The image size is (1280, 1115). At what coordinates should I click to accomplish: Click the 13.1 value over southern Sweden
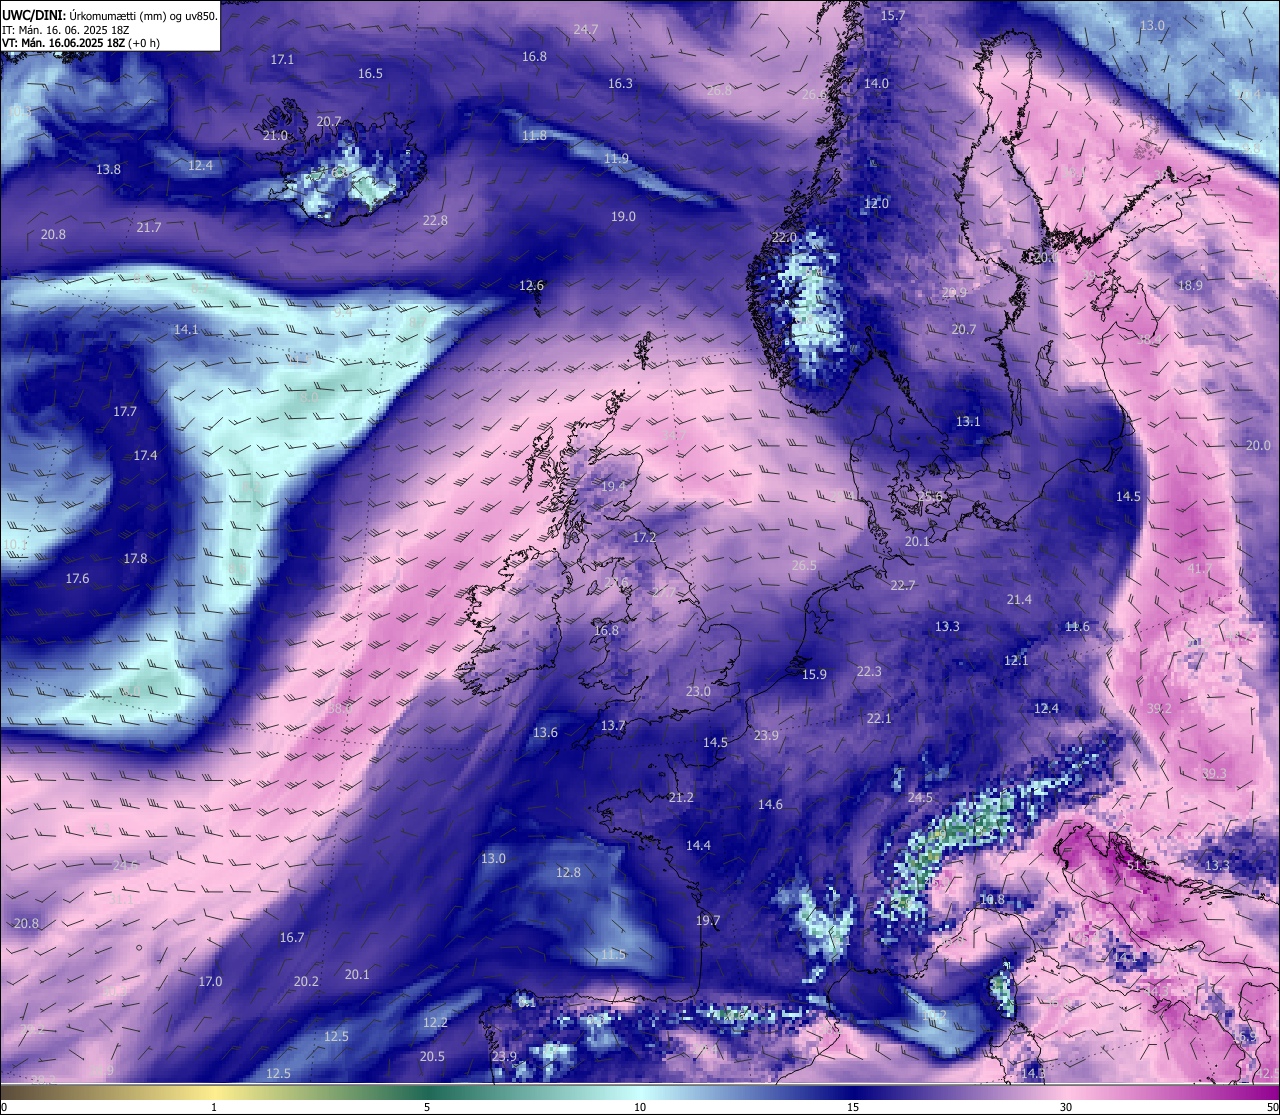pyautogui.click(x=968, y=421)
